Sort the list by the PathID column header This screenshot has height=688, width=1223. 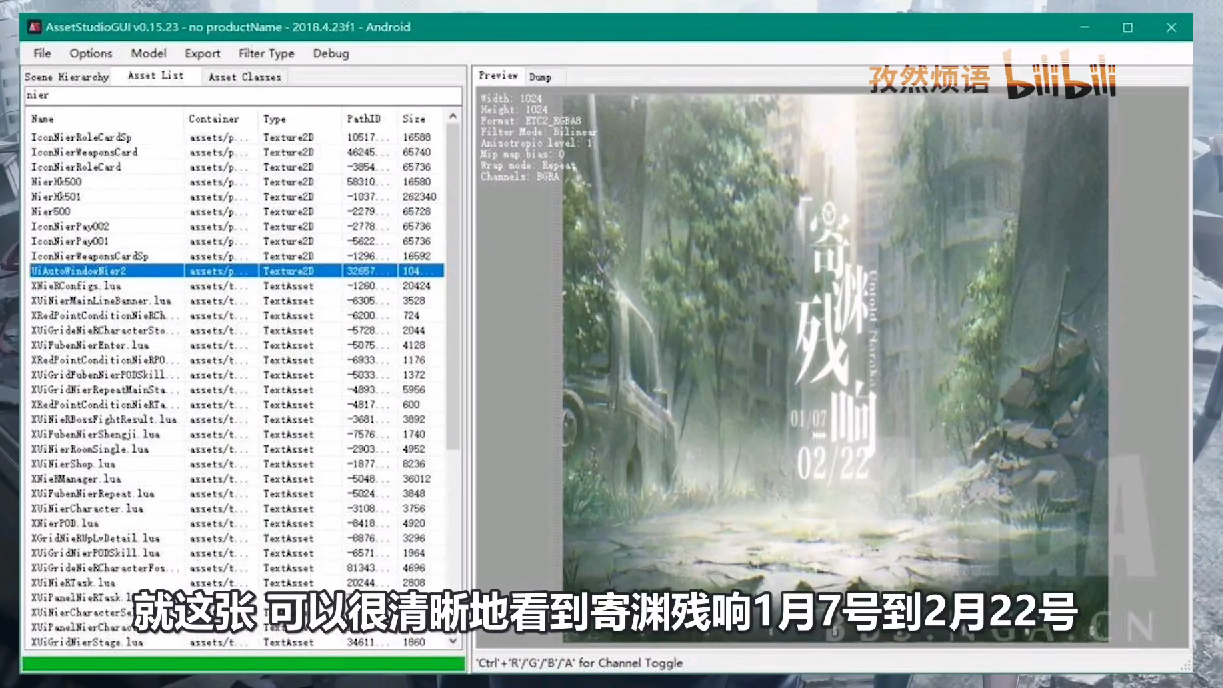[x=369, y=118]
